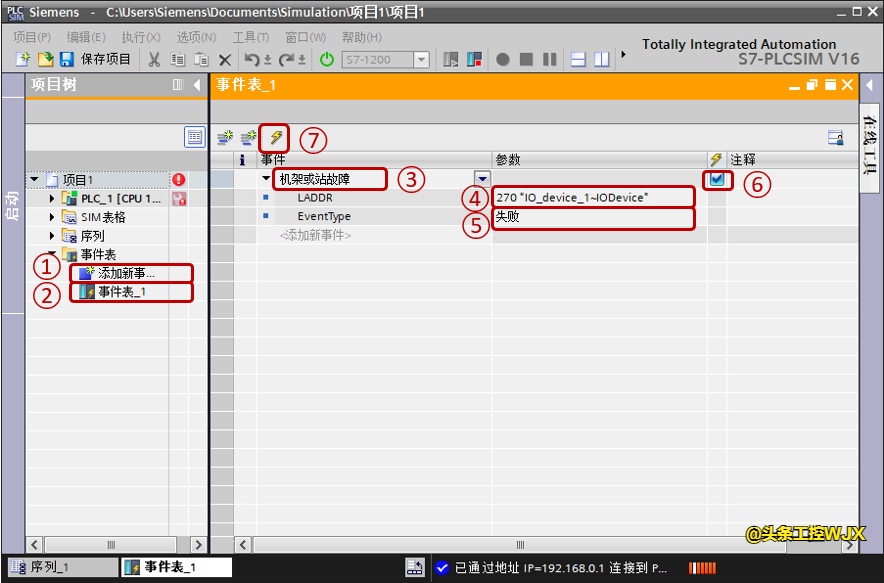The image size is (884, 583).
Task: Split the editor horizontally via toolbar icon
Action: (578, 60)
